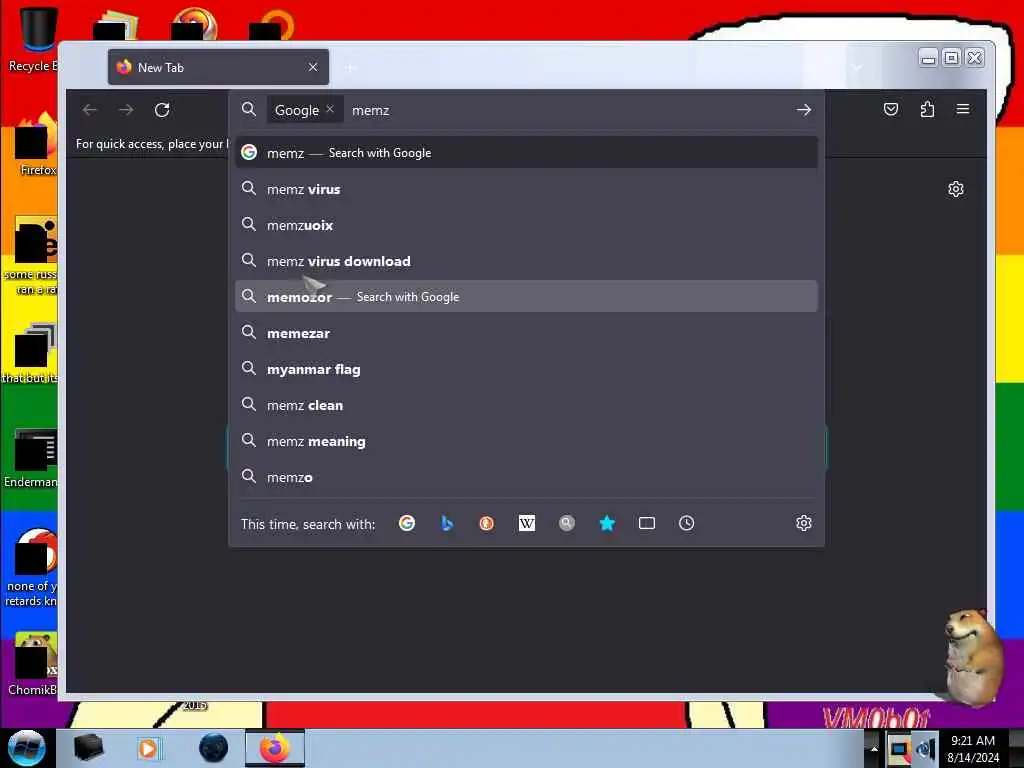The width and height of the screenshot is (1024, 768).
Task: Open the Pocket save icon
Action: pos(891,109)
